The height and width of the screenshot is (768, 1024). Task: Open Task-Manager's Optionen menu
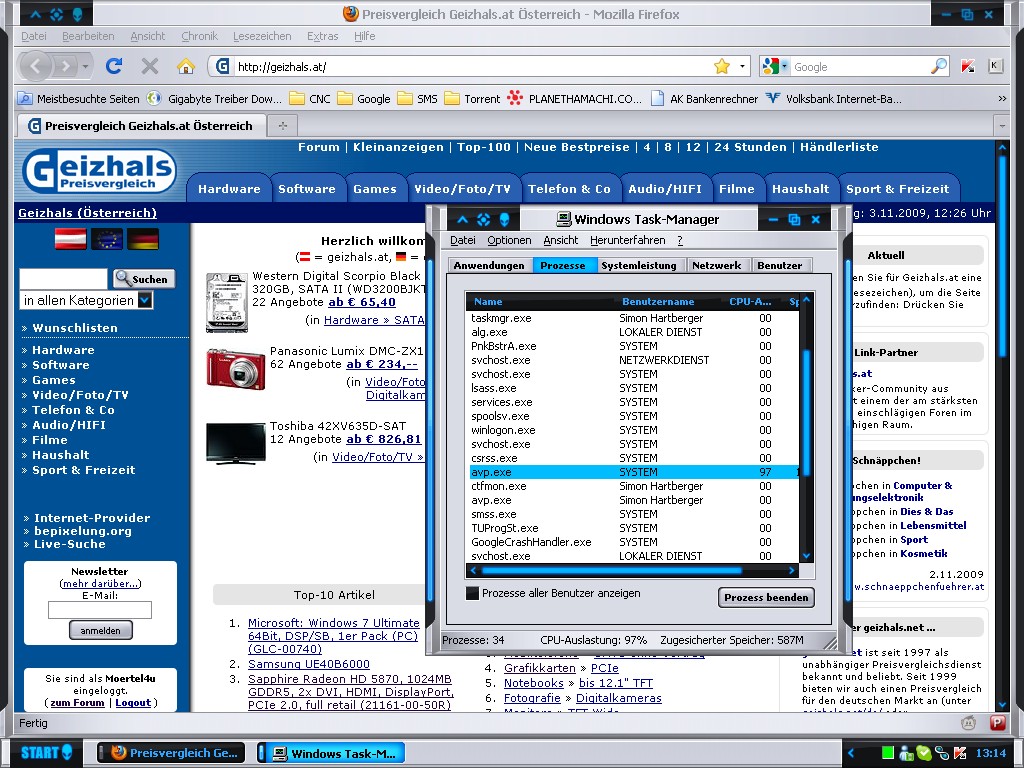(x=509, y=240)
